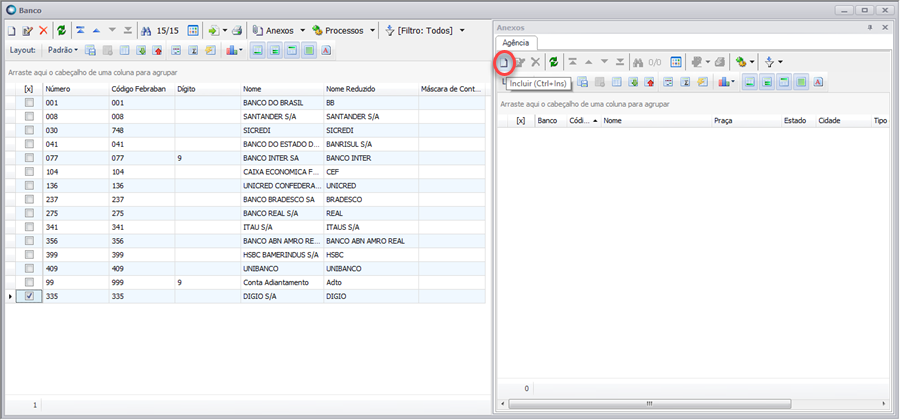Click the binoculars search icon next to 15/15
This screenshot has width=900, height=420.
[x=146, y=30]
